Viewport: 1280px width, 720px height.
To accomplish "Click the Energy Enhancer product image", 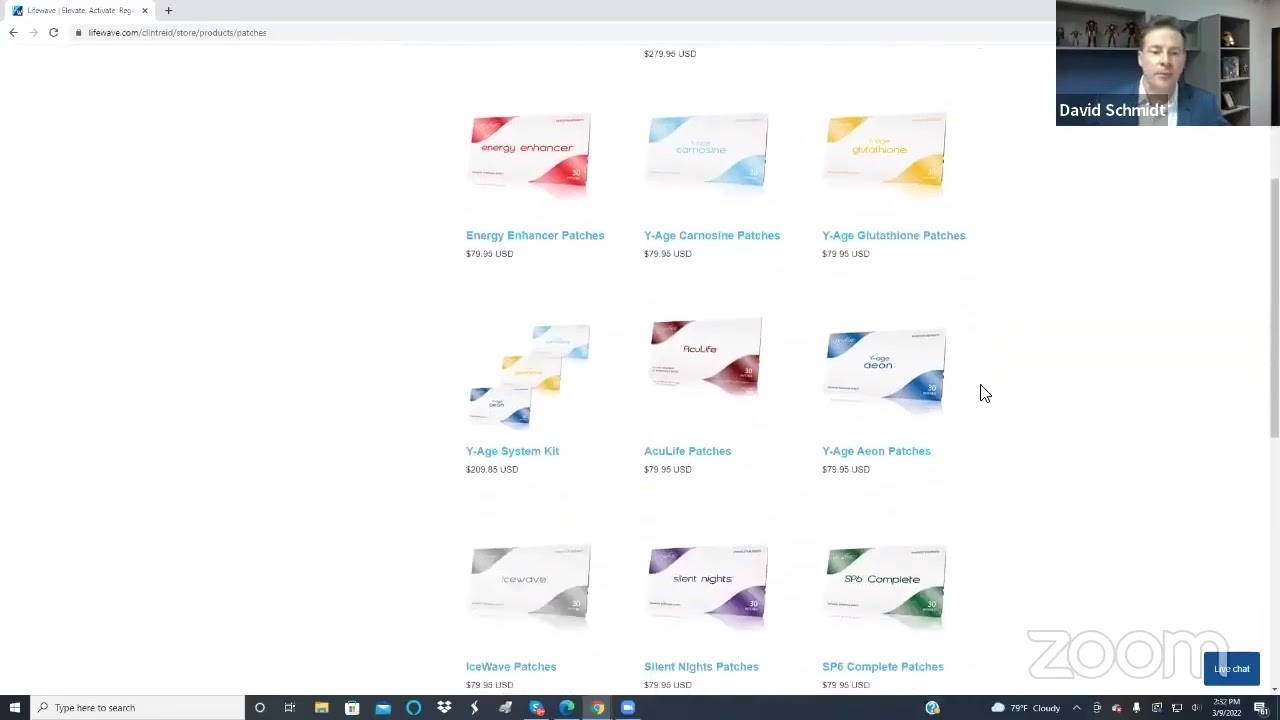I will [530, 153].
